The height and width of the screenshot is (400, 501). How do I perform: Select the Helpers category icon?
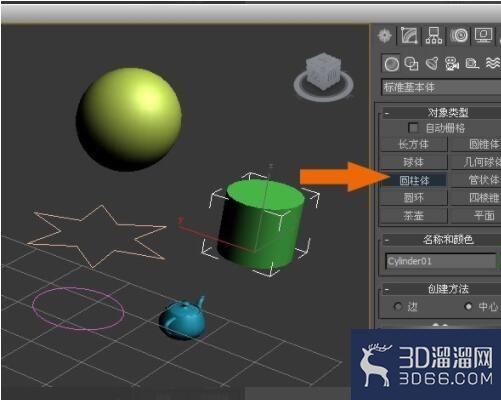[472, 64]
